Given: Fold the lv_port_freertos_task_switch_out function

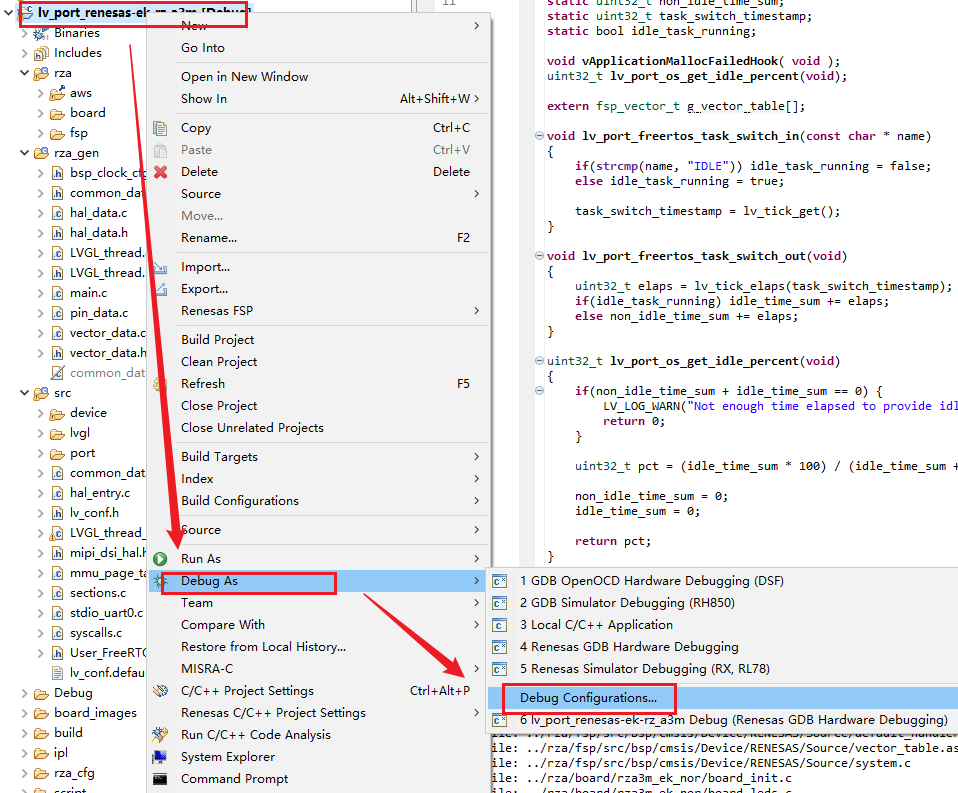Looking at the screenshot, I should [x=540, y=256].
